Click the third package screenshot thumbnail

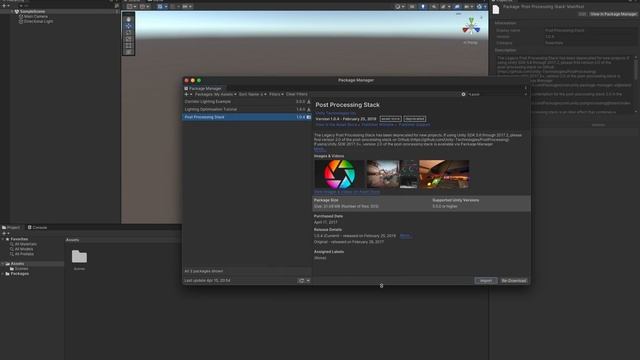click(x=444, y=174)
